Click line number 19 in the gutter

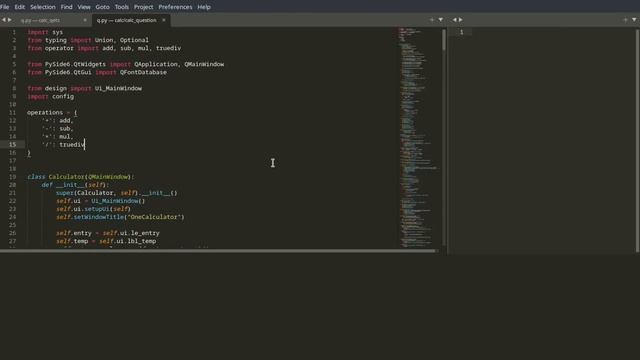[13, 177]
